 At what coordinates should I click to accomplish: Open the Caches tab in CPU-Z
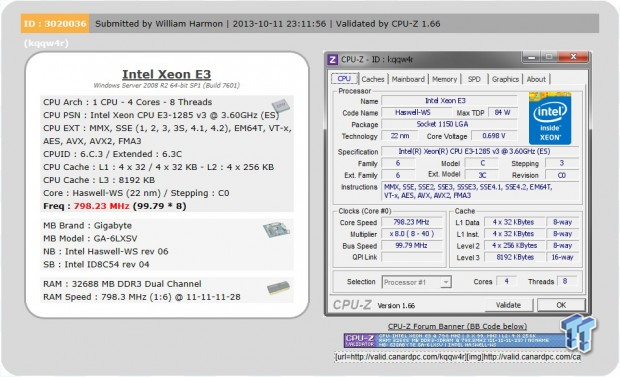(x=373, y=79)
